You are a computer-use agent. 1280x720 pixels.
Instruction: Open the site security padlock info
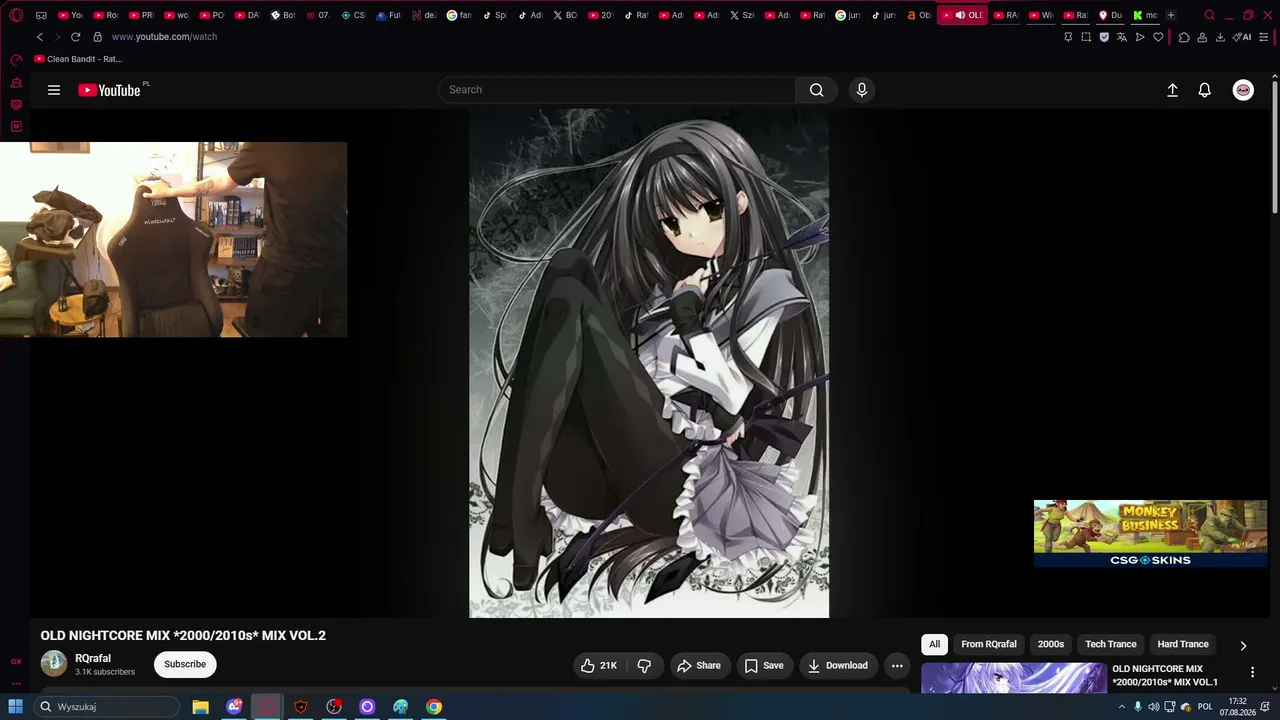click(97, 37)
